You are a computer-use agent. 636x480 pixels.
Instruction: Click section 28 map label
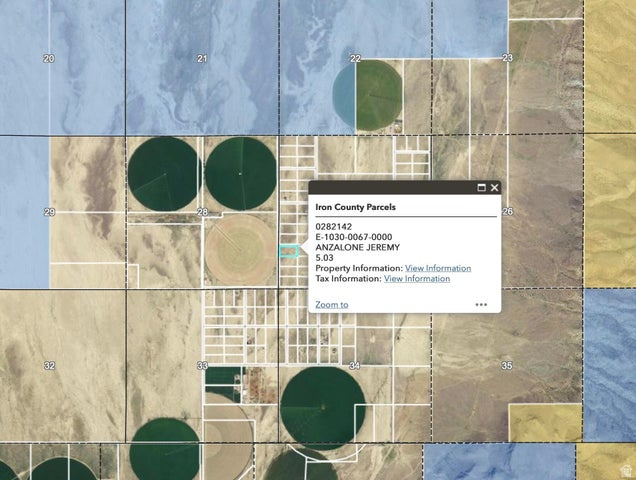tap(202, 212)
